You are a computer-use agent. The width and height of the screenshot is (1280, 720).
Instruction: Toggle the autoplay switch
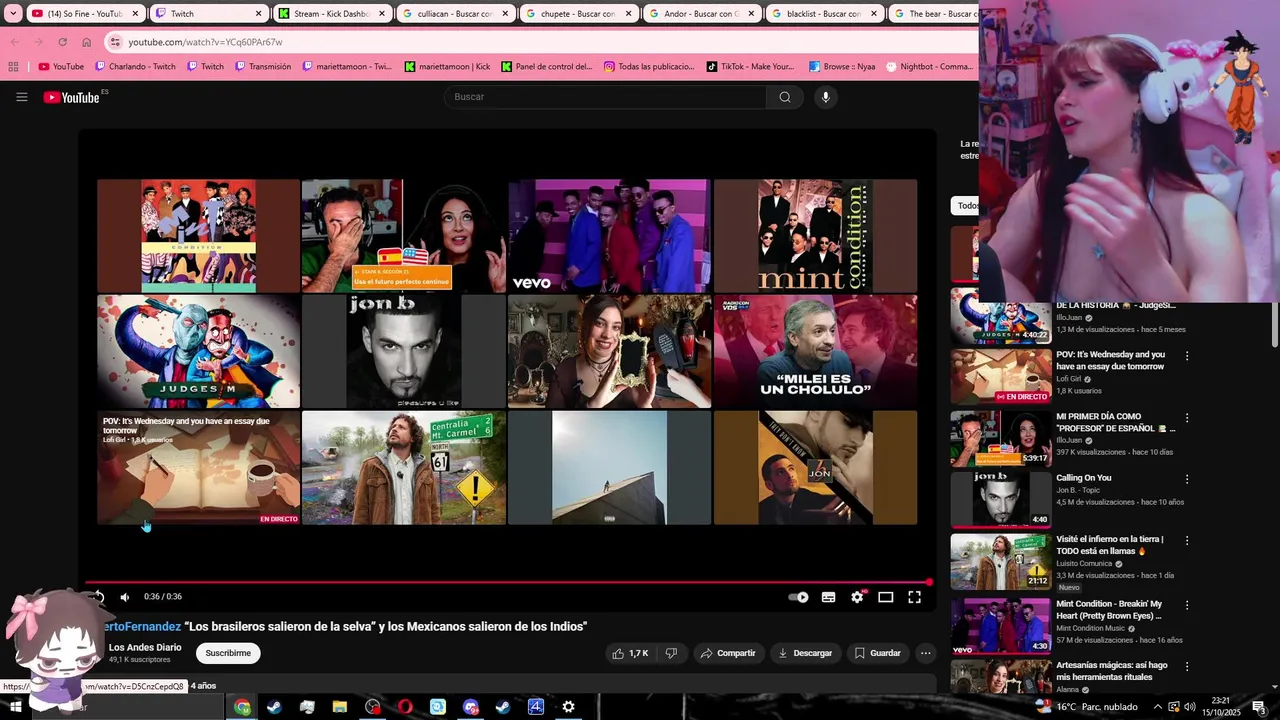click(x=798, y=597)
